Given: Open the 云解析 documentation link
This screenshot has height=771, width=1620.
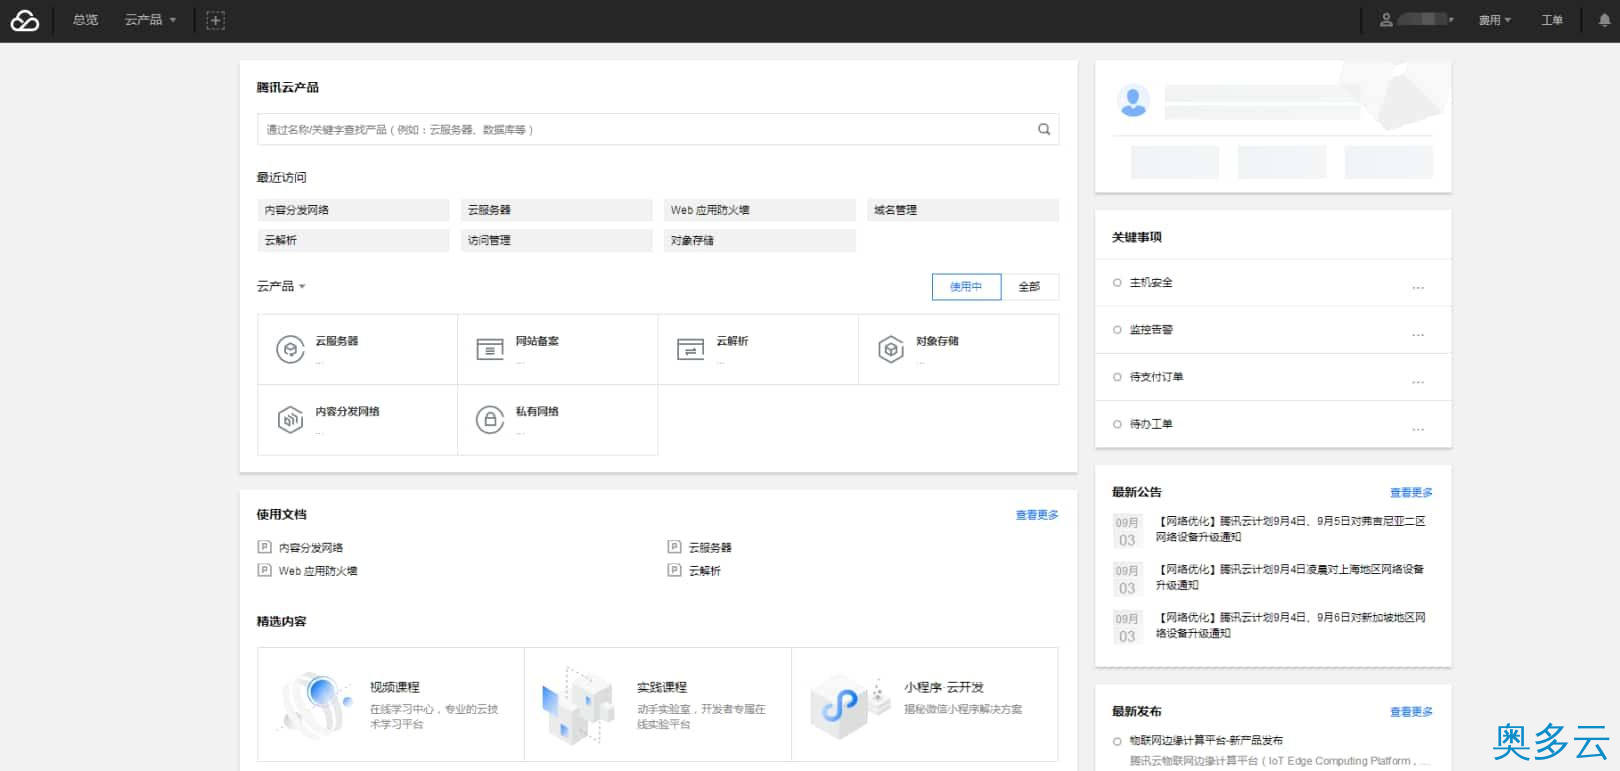Looking at the screenshot, I should [705, 571].
